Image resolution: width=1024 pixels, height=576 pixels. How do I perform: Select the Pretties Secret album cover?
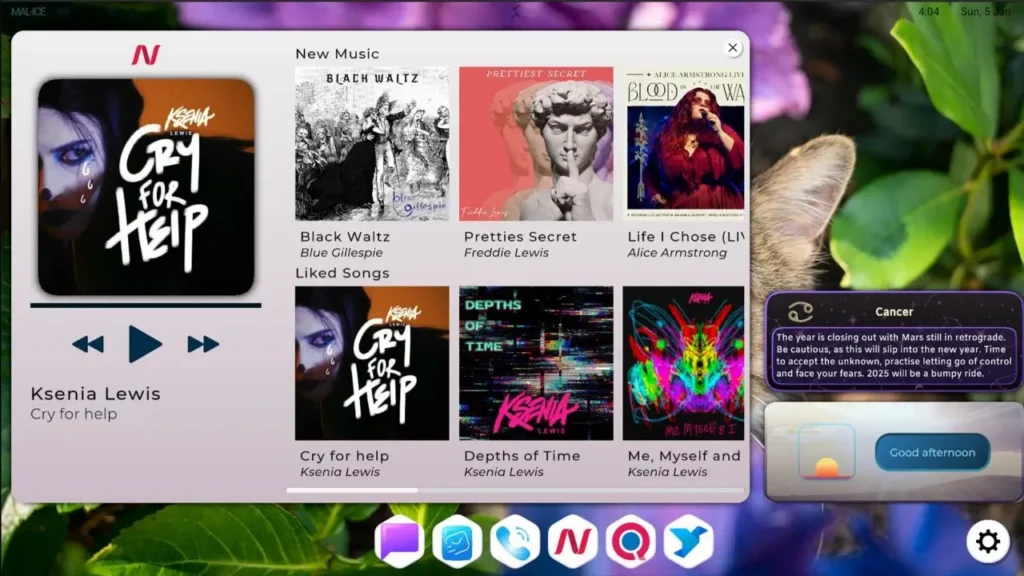coord(536,144)
